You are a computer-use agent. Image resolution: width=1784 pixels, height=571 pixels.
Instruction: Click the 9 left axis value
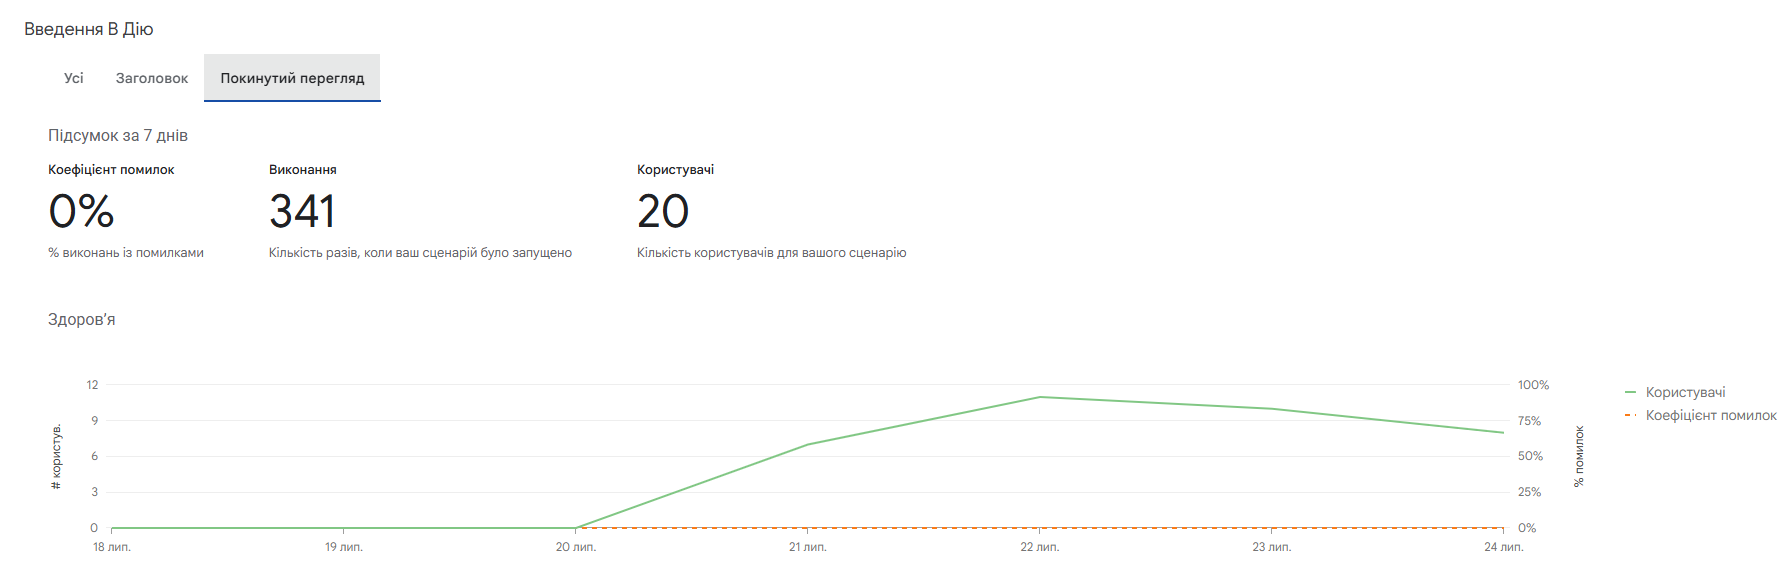pos(95,421)
